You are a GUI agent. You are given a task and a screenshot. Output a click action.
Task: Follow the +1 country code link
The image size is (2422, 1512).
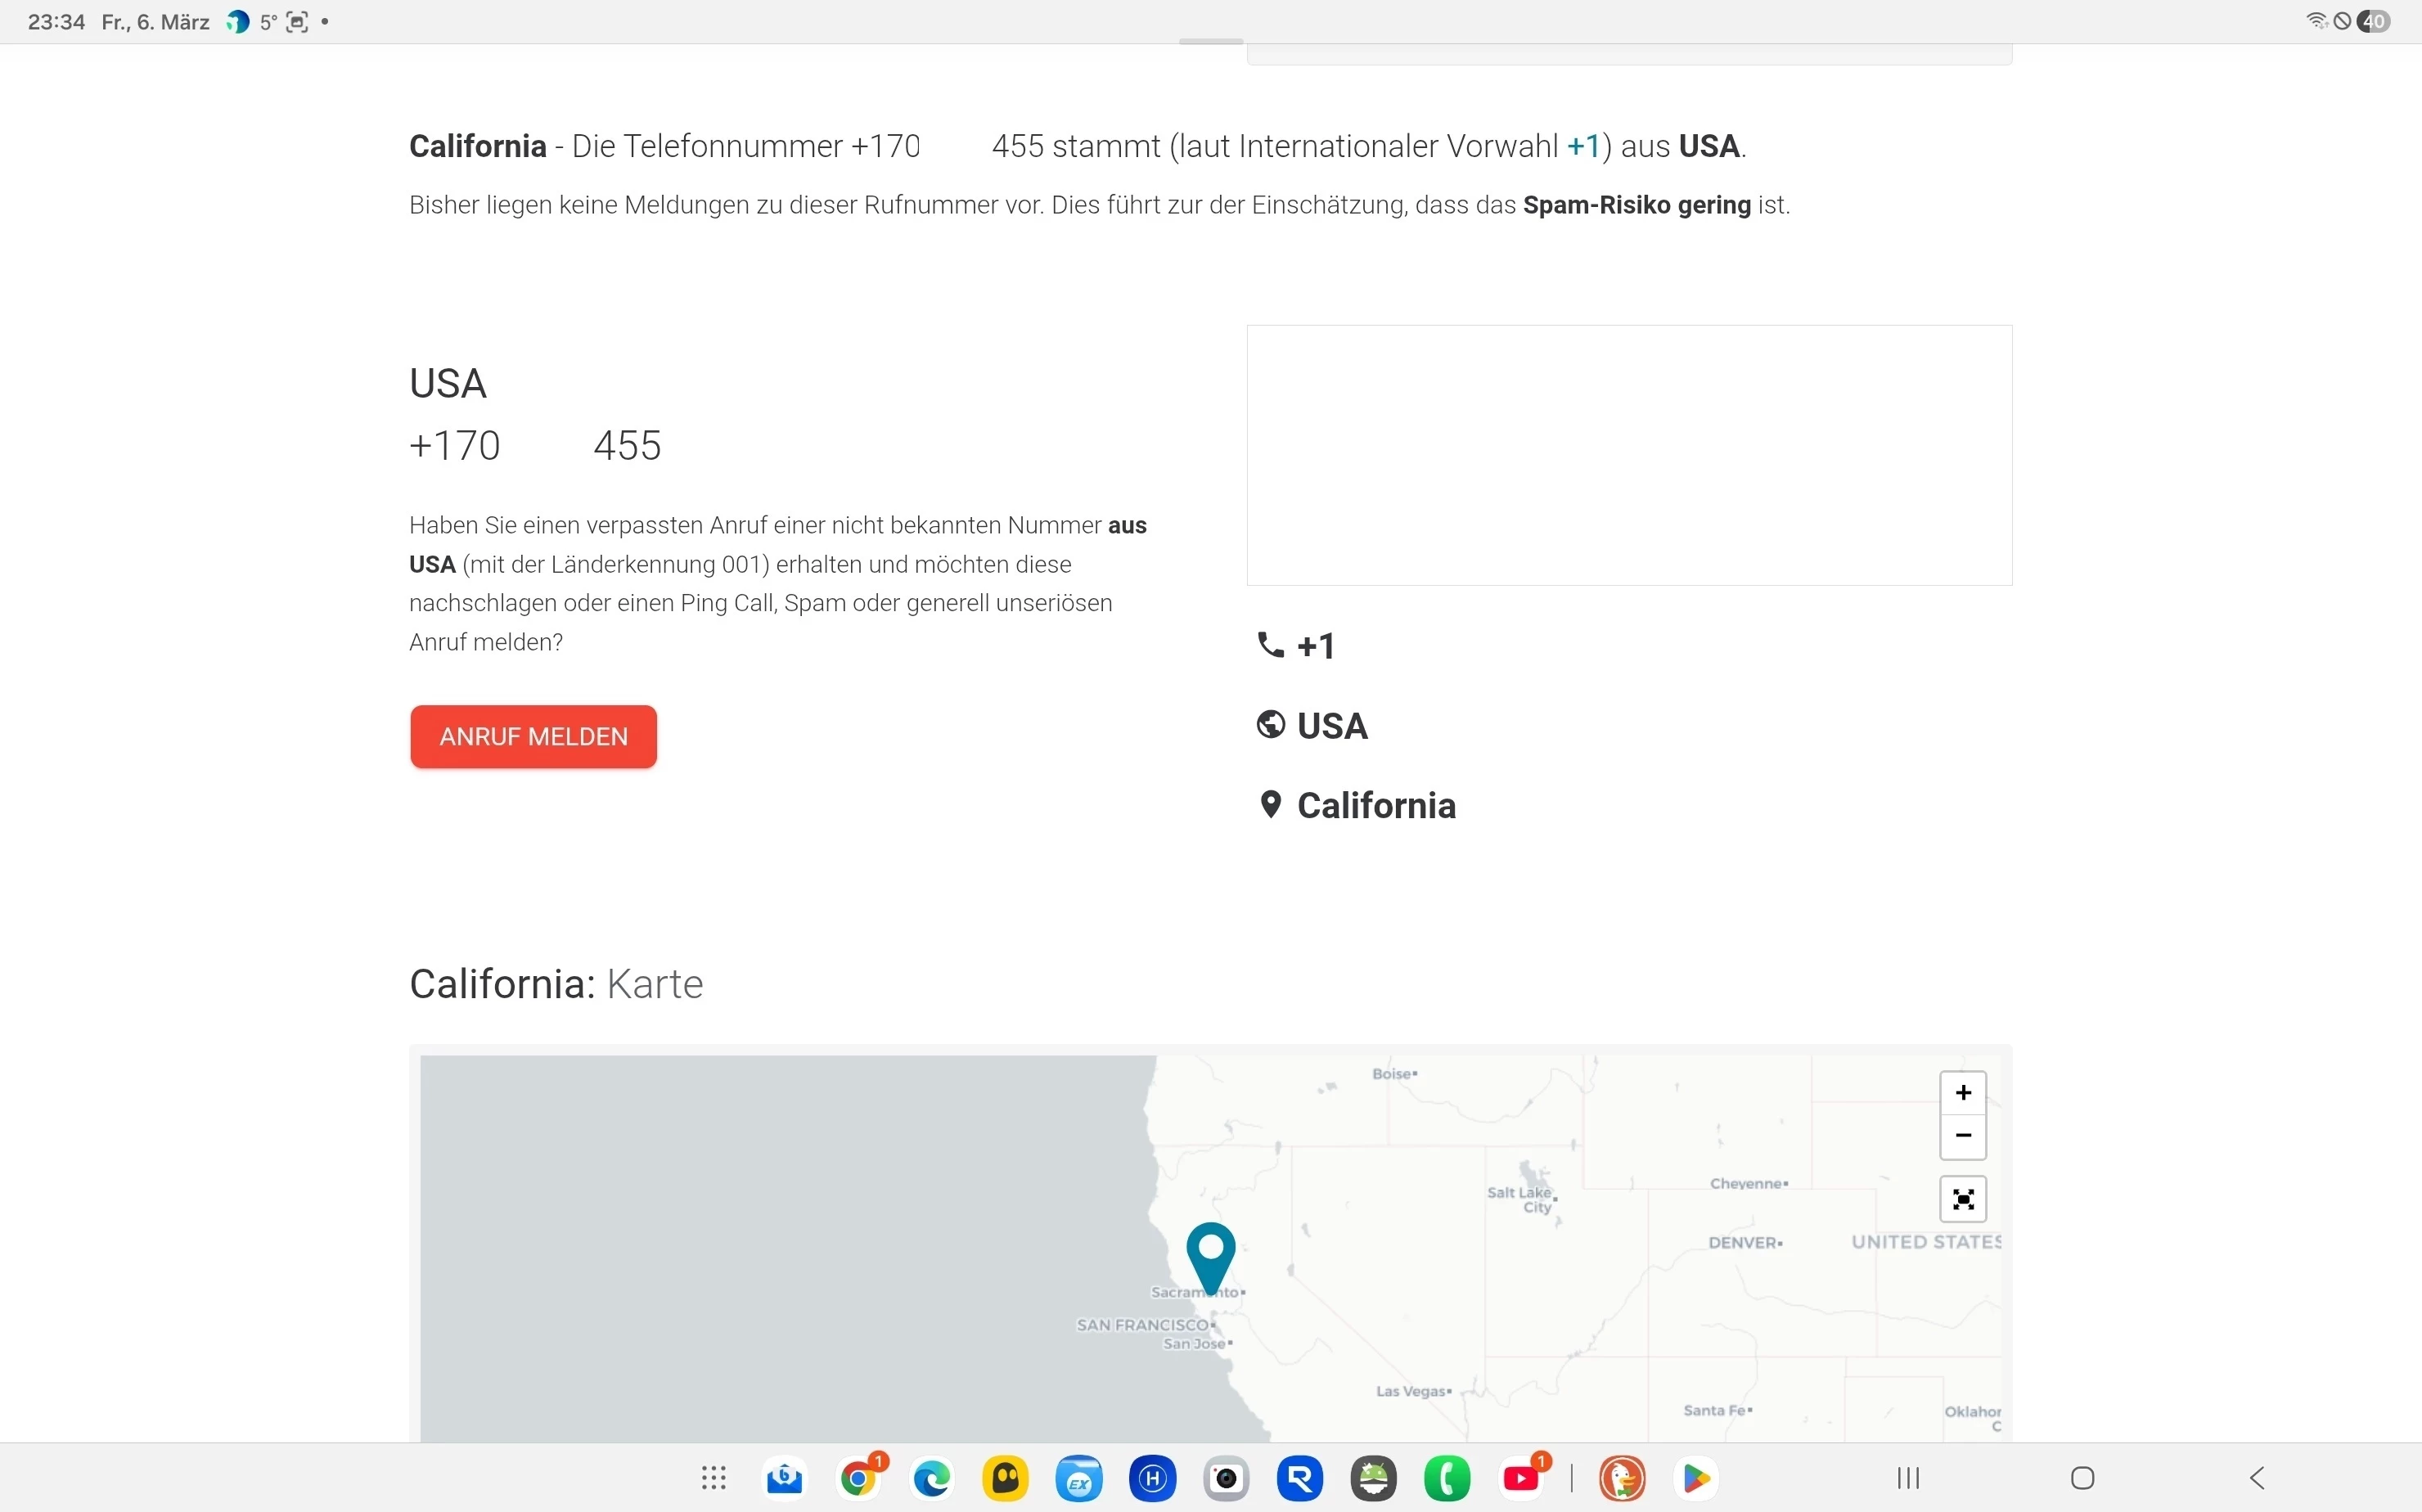coord(1583,146)
